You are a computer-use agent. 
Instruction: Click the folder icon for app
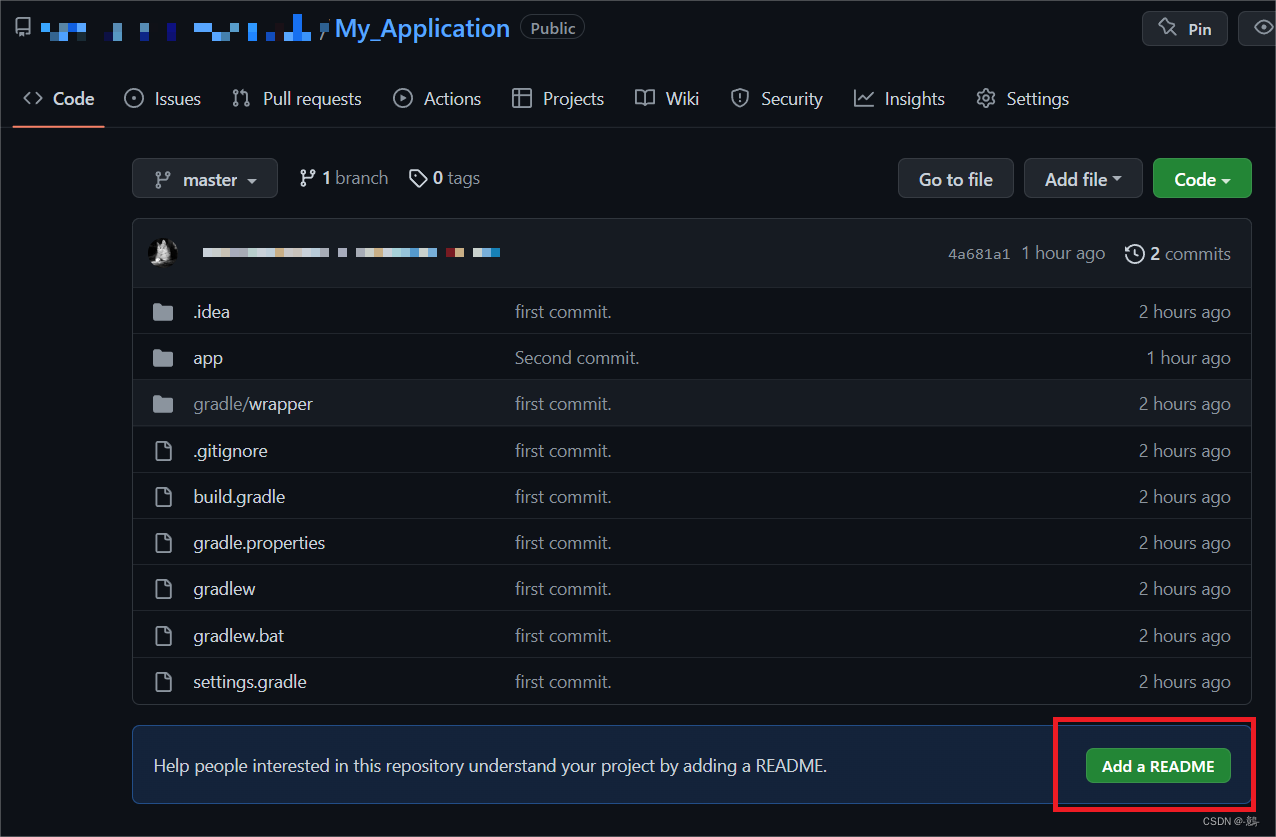pyautogui.click(x=163, y=358)
